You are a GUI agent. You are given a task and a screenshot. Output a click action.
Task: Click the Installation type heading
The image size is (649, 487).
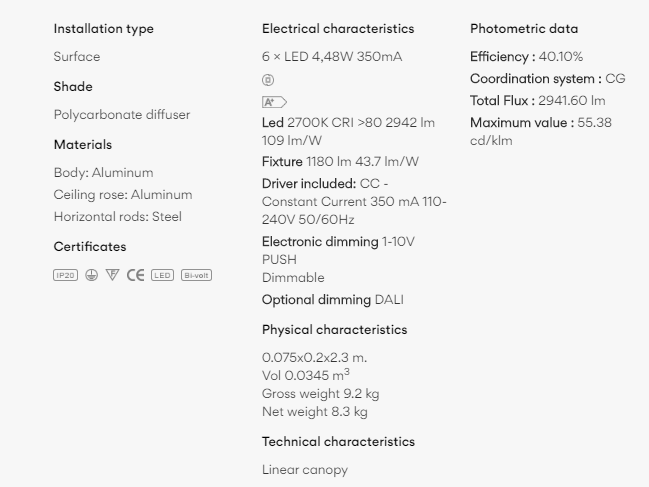point(103,29)
